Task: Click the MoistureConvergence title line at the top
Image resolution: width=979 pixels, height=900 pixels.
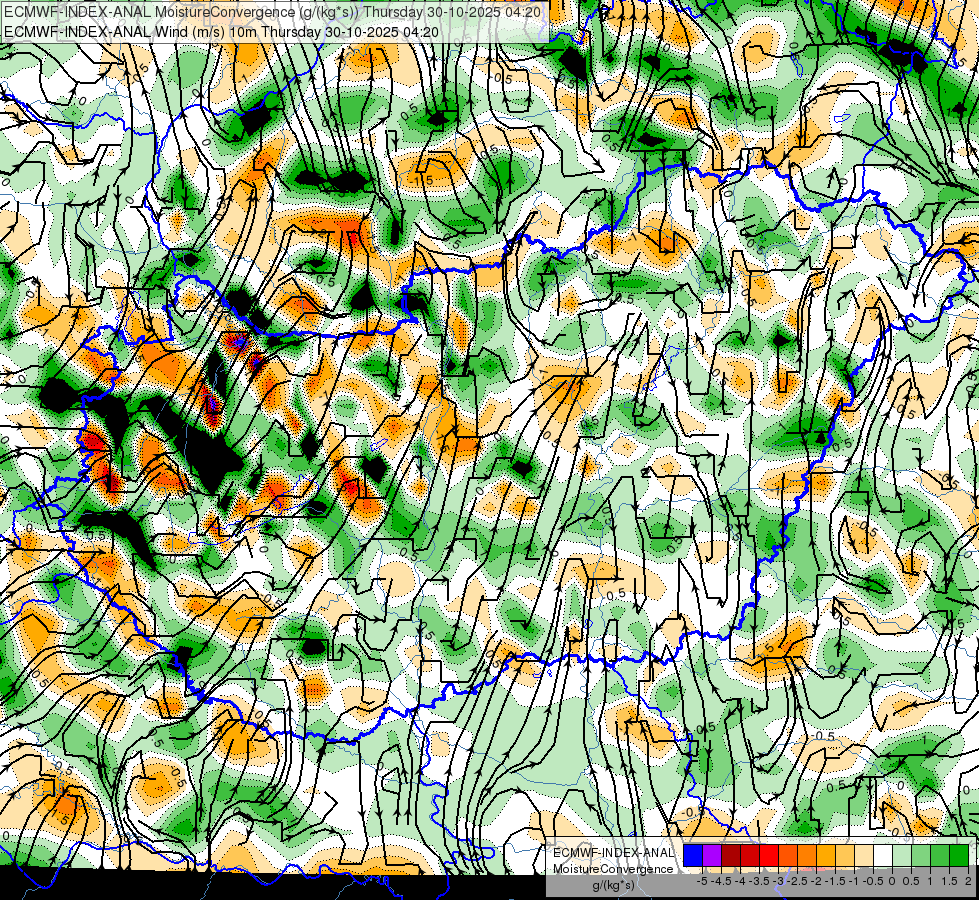Action: tap(272, 11)
